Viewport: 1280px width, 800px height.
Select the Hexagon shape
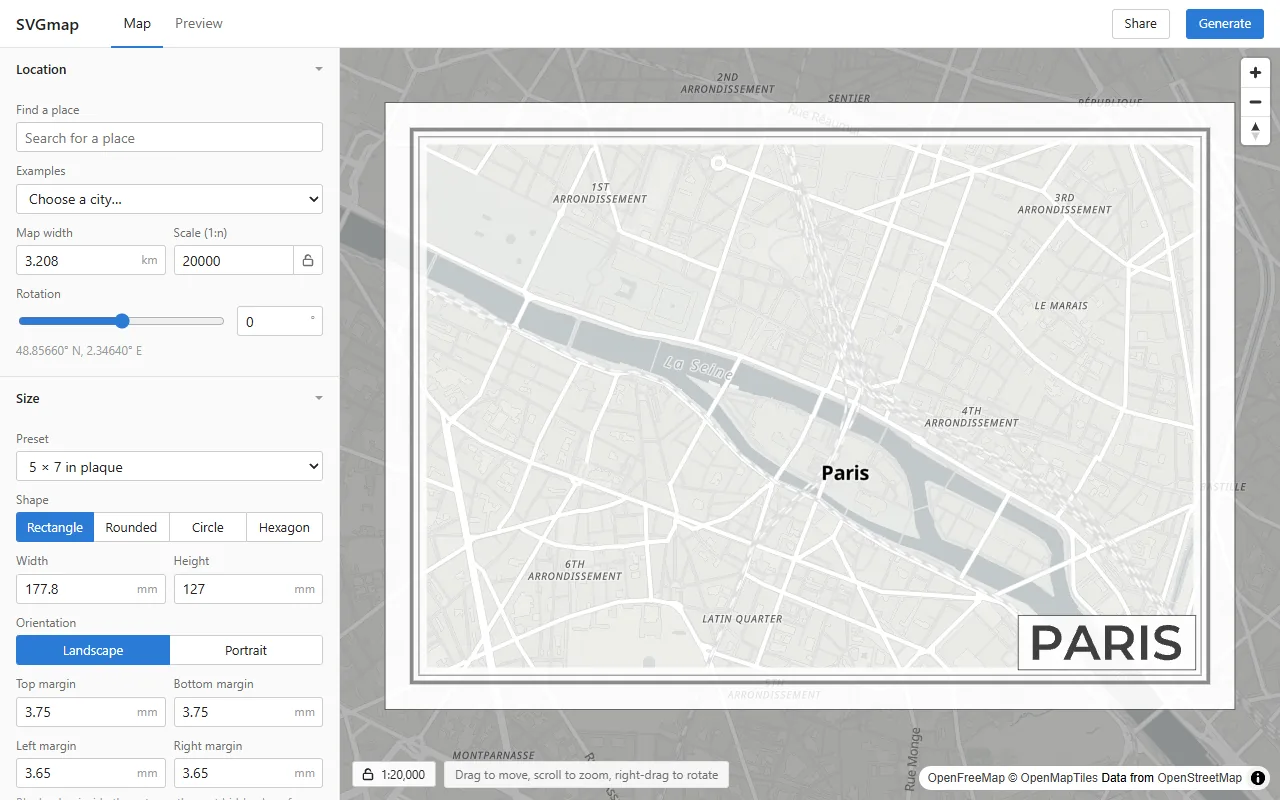(284, 527)
